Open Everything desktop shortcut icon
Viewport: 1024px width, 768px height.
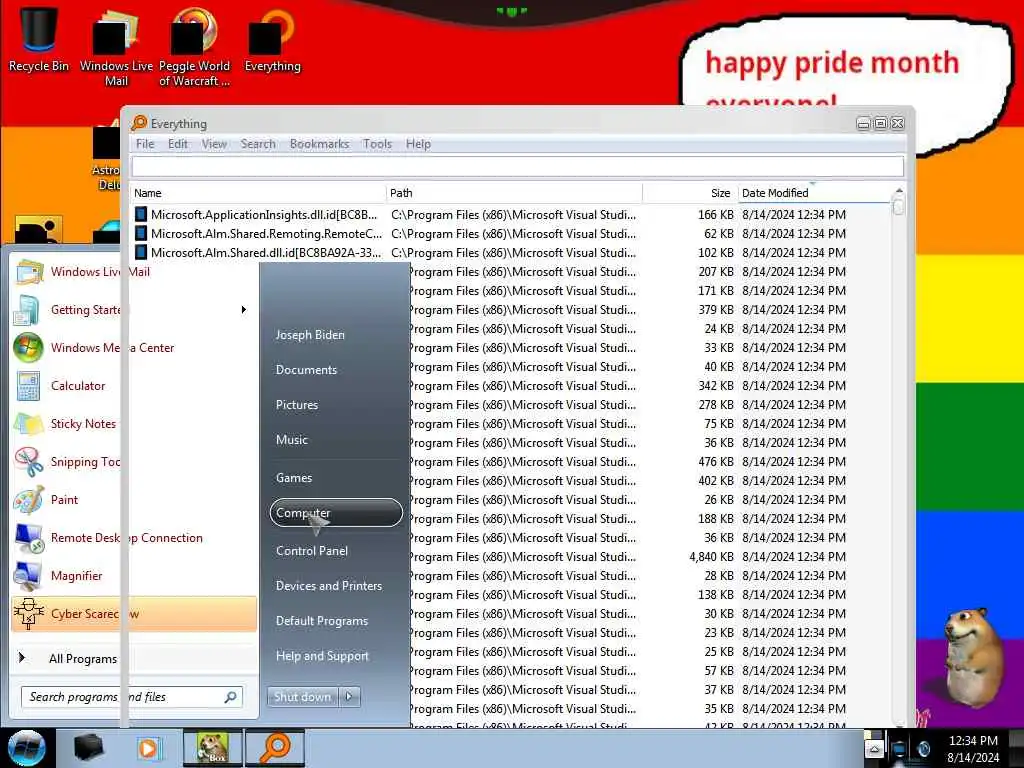pyautogui.click(x=272, y=39)
